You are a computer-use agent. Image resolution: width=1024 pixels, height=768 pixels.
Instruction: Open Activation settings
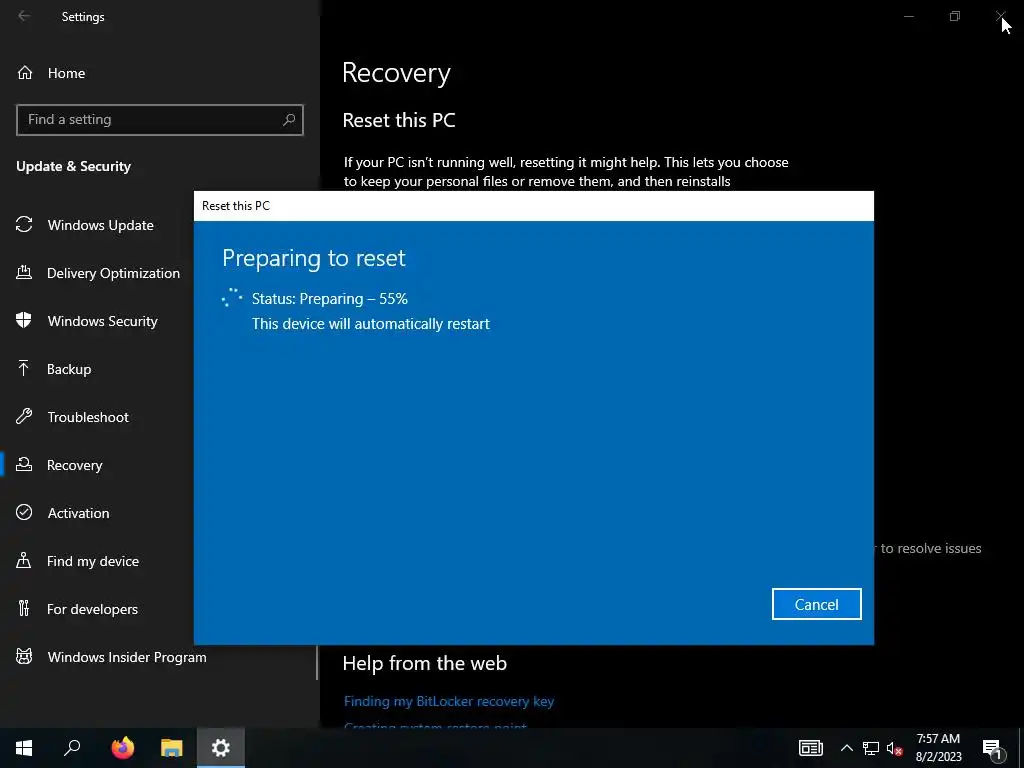click(78, 513)
